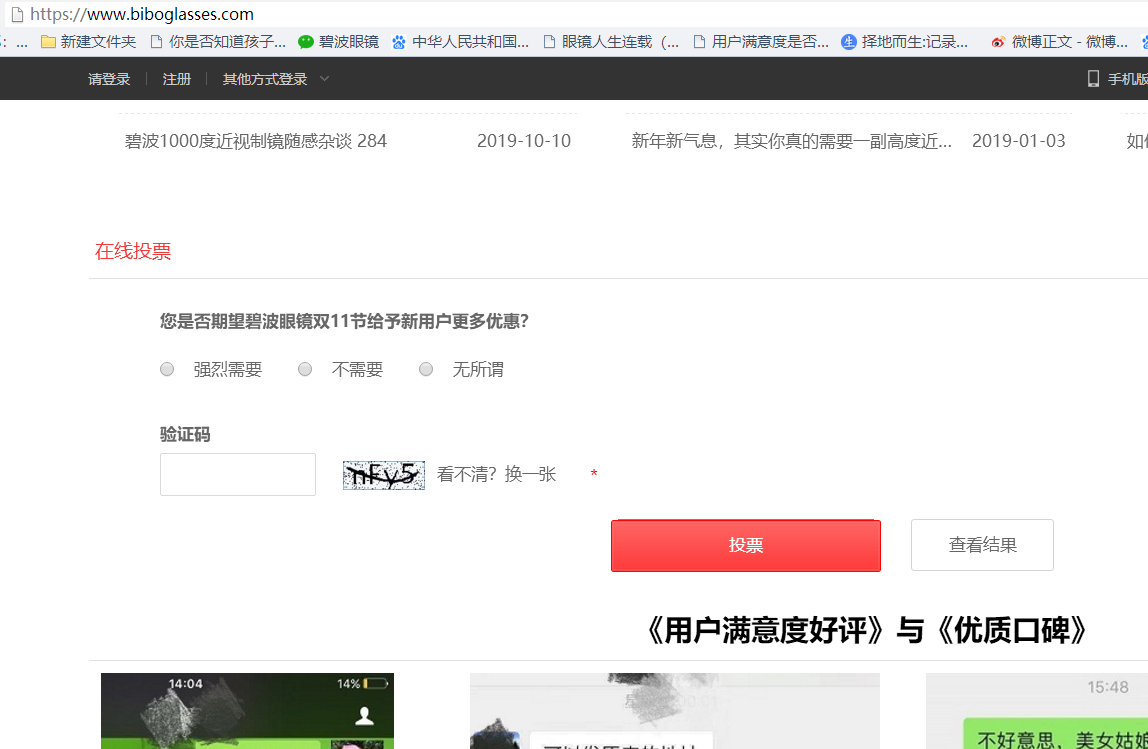Open the 新建文件夹 bookmark folder icon
The image size is (1148, 749).
tap(48, 42)
